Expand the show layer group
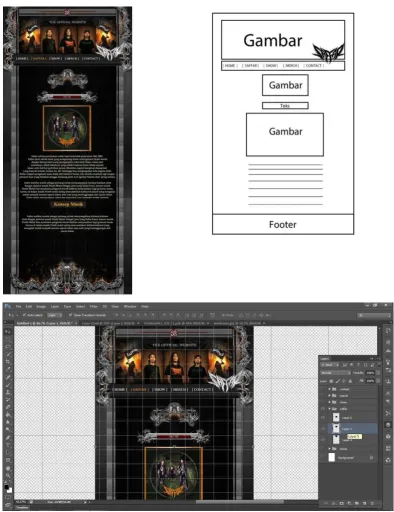This screenshot has height=512, width=394. [x=329, y=402]
